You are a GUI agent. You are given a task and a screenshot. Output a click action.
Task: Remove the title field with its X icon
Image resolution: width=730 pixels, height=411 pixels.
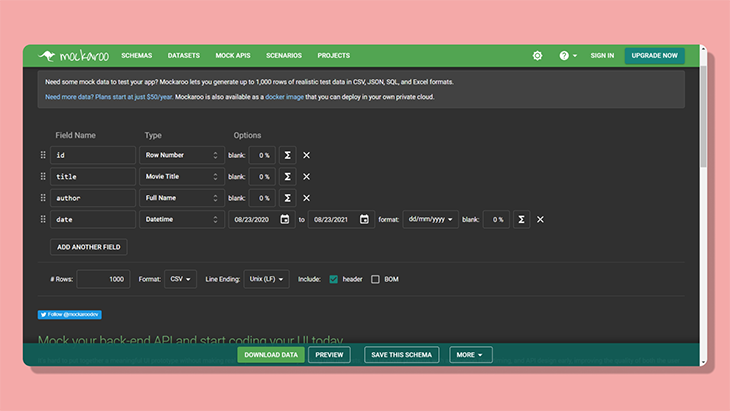coord(306,176)
